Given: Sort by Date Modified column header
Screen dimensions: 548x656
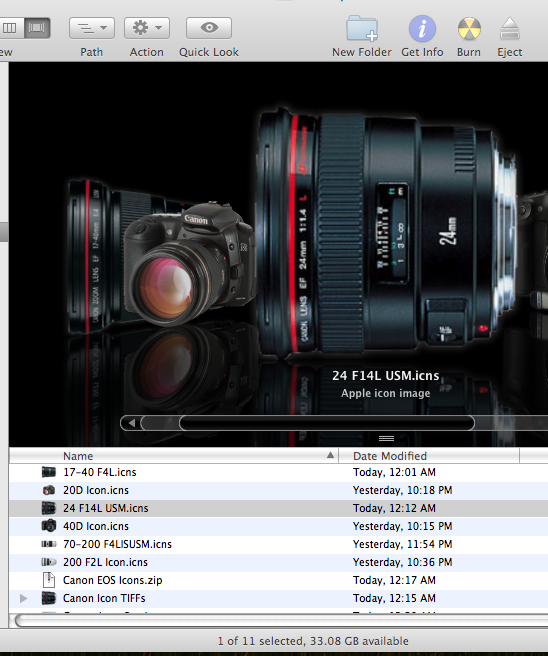Looking at the screenshot, I should 429,456.
